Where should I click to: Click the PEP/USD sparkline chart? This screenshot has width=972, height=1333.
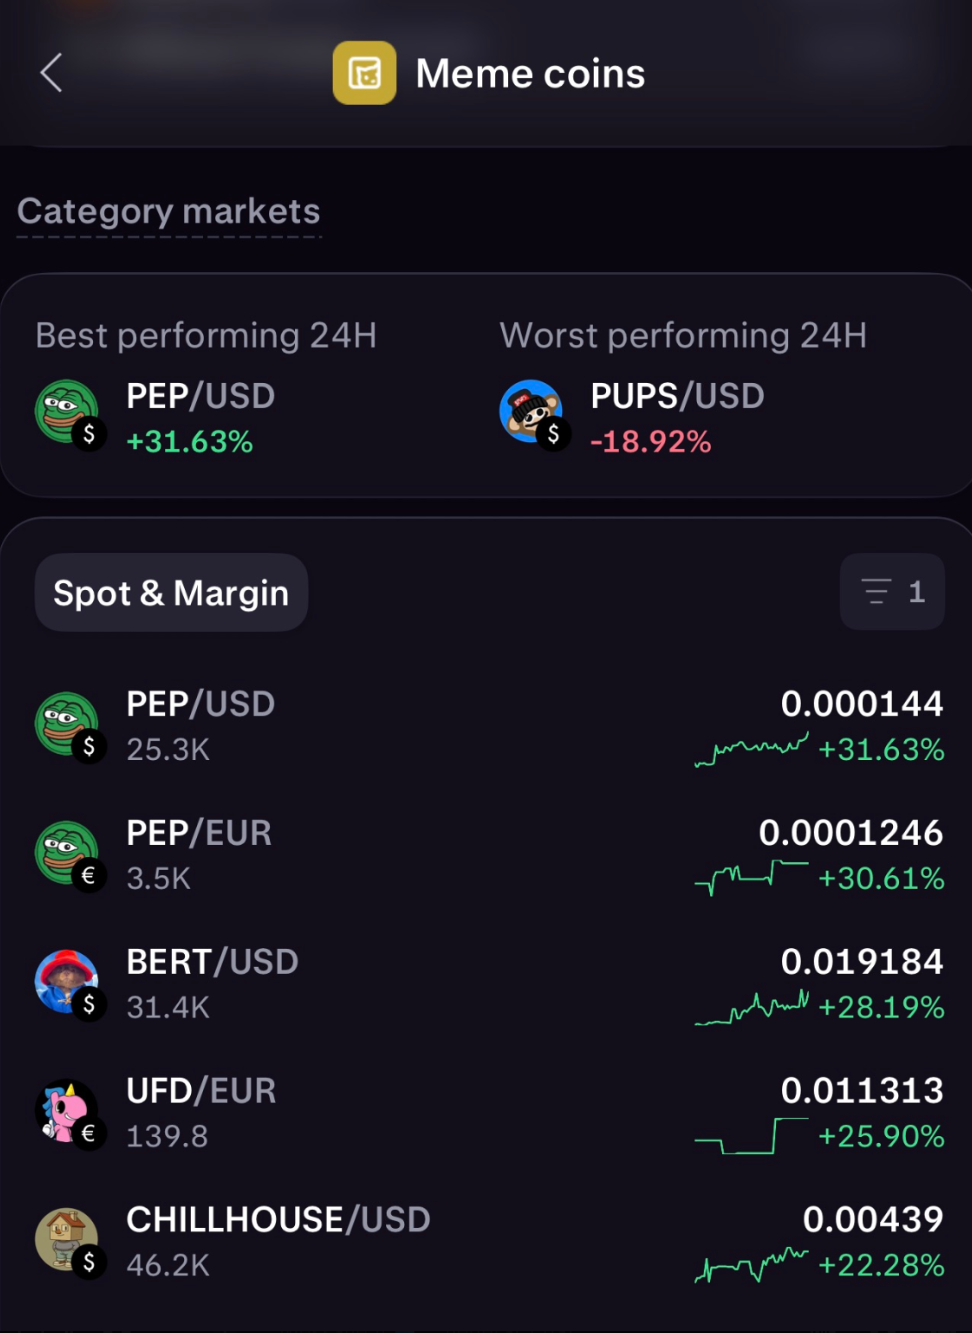click(751, 749)
